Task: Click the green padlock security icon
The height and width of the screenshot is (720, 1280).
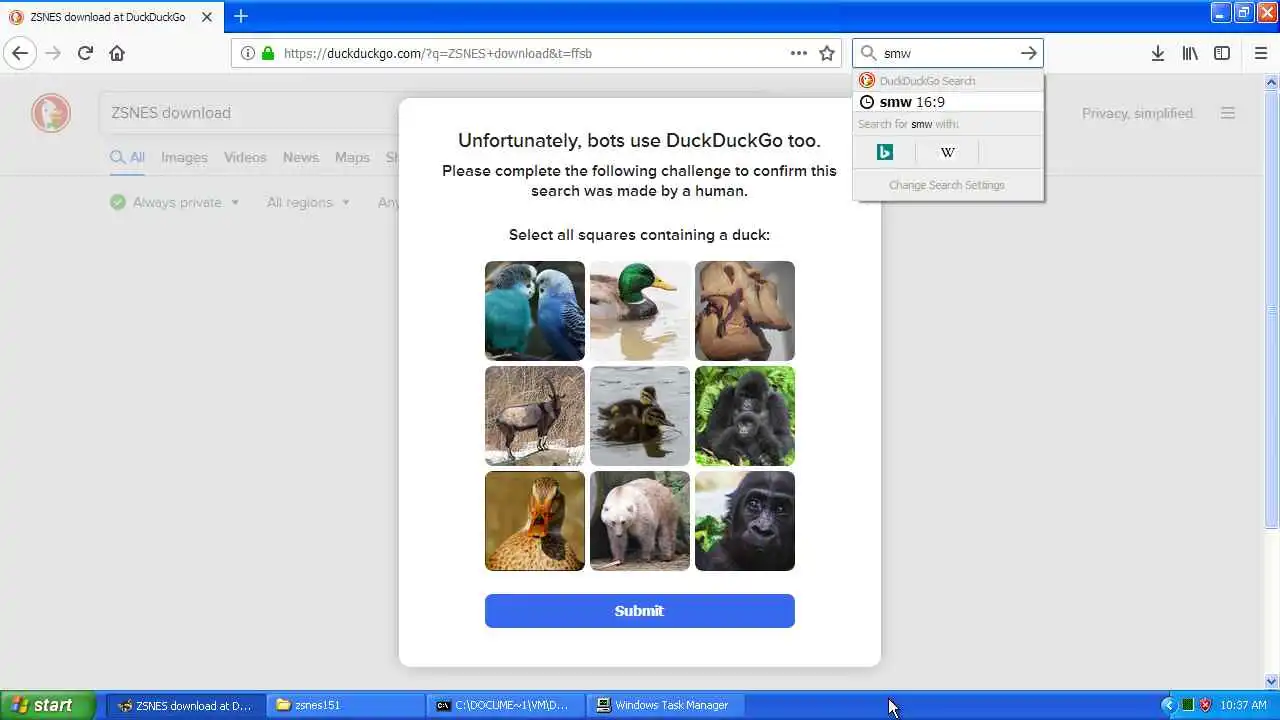Action: [267, 53]
